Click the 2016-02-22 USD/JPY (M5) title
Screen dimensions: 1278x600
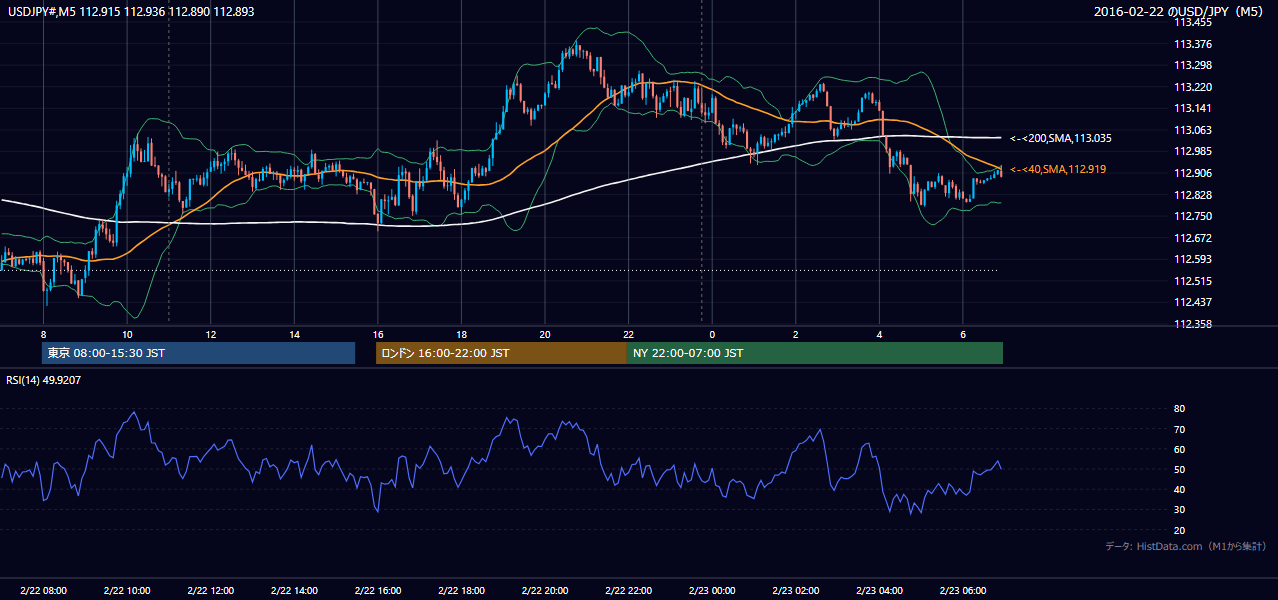[x=1180, y=11]
